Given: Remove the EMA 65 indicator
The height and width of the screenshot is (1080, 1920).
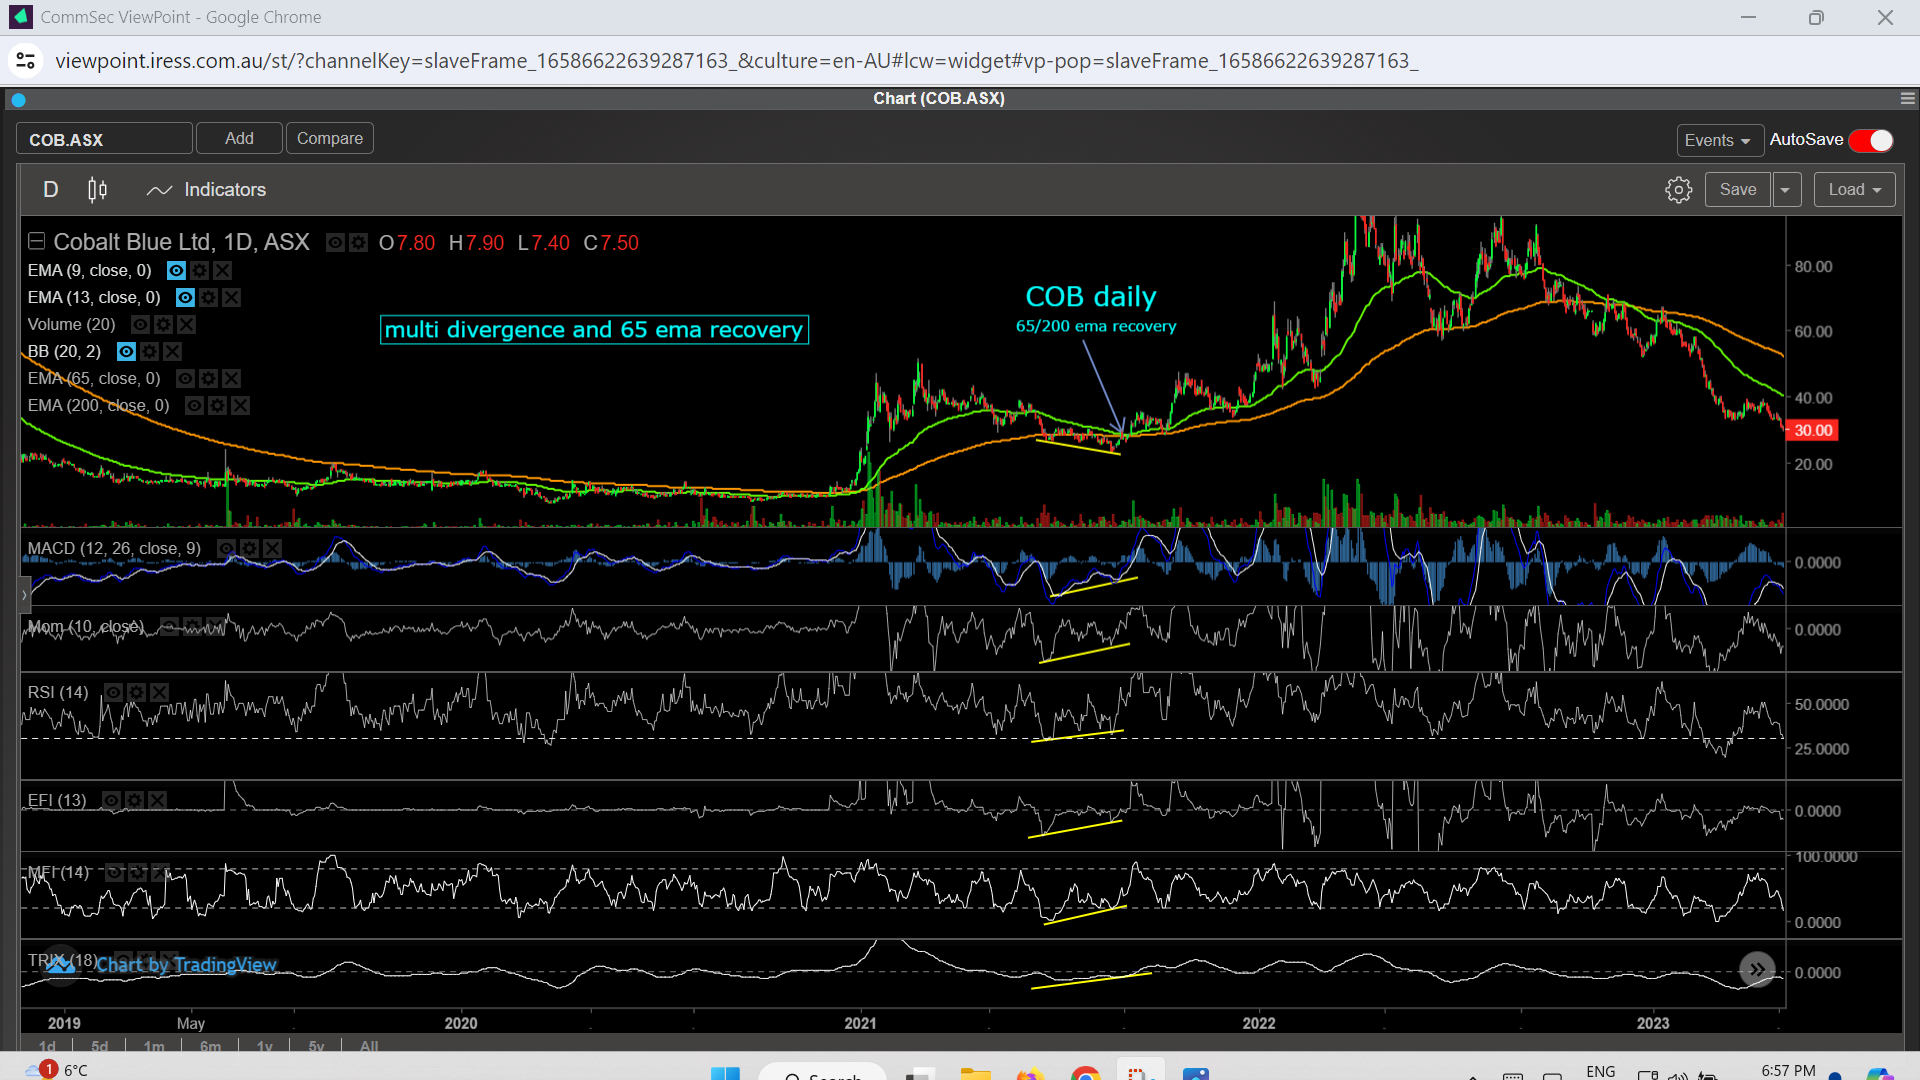Looking at the screenshot, I should pyautogui.click(x=231, y=378).
